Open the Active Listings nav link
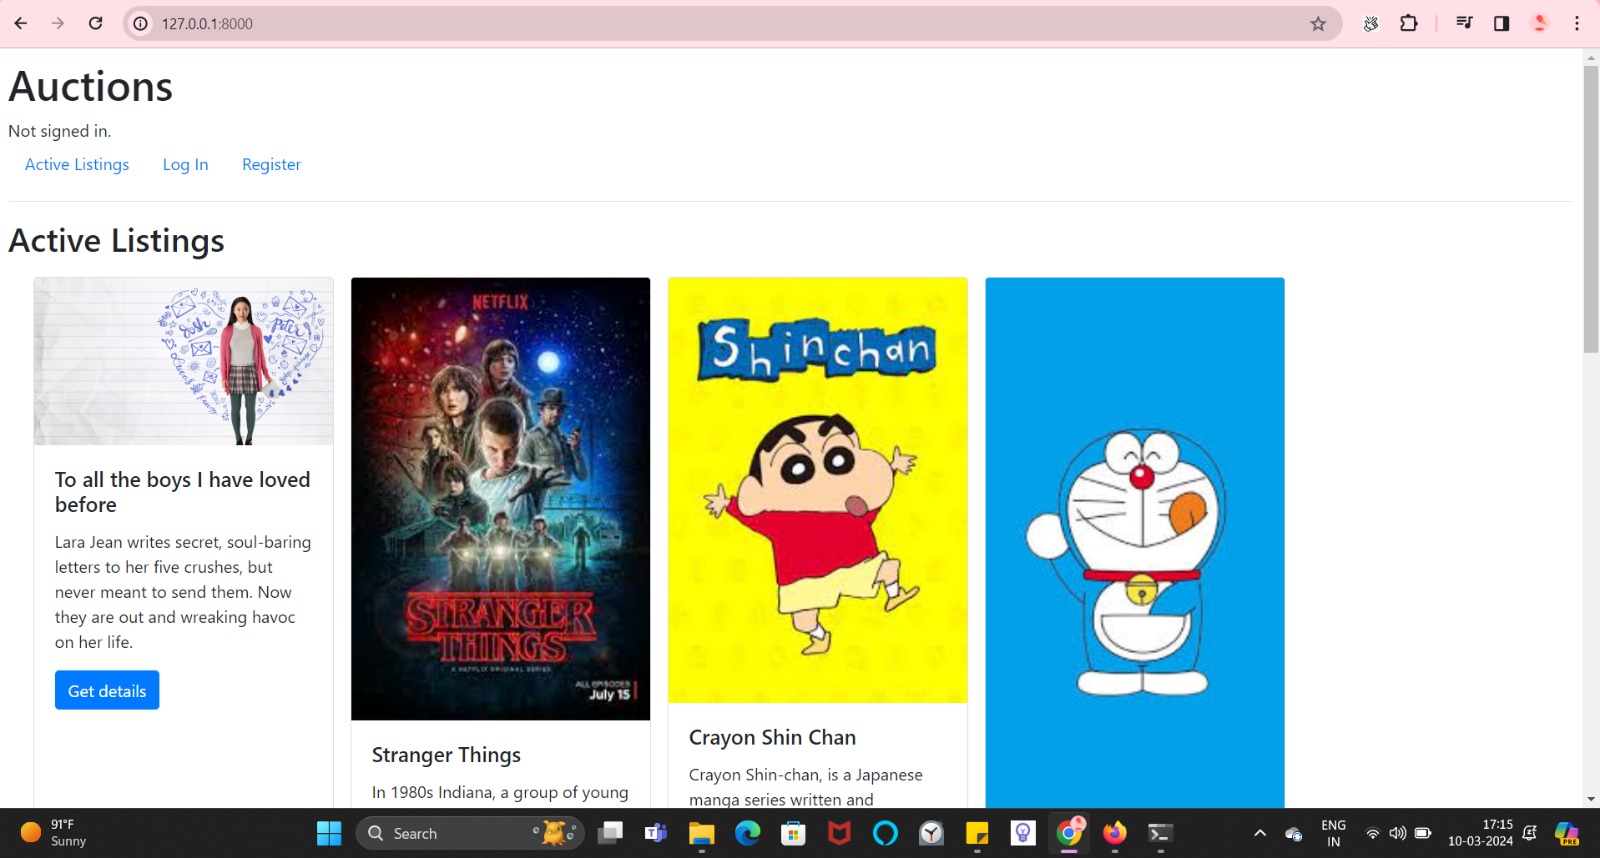 77,164
